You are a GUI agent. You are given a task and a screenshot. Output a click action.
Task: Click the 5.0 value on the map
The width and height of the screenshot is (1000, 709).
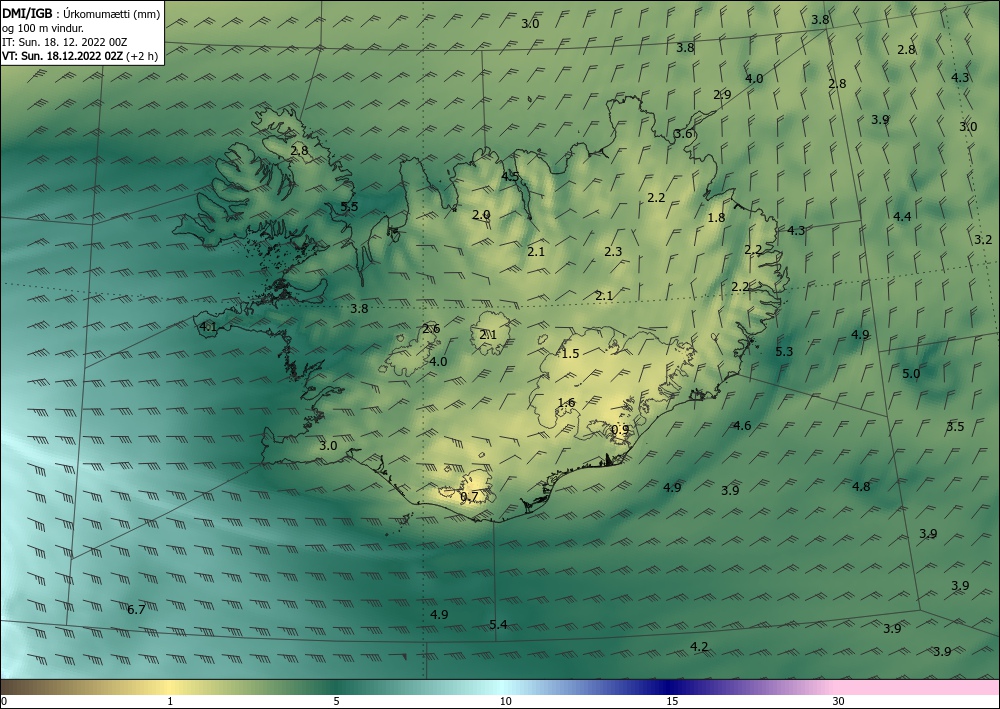911,374
